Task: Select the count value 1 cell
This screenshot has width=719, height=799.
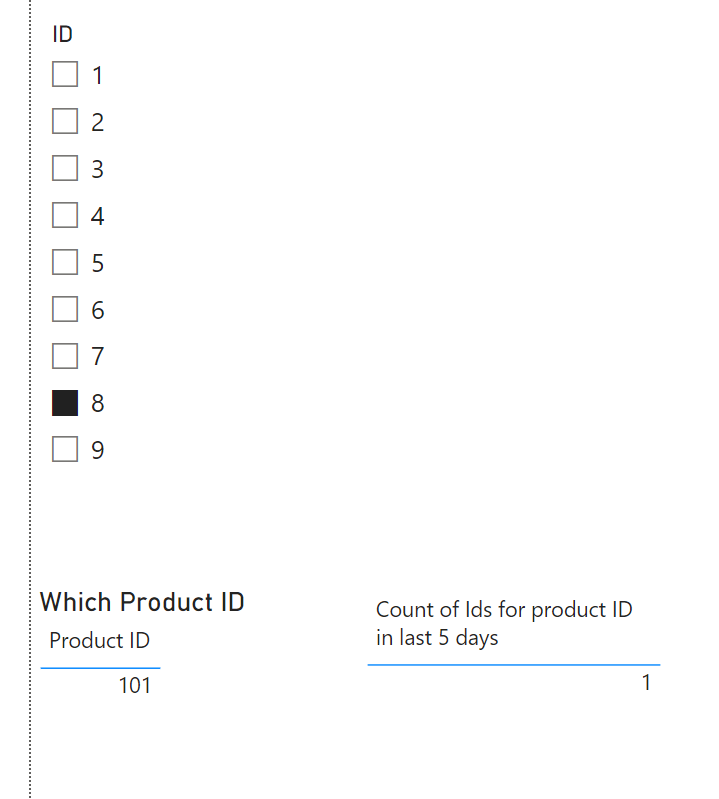Action: point(646,683)
